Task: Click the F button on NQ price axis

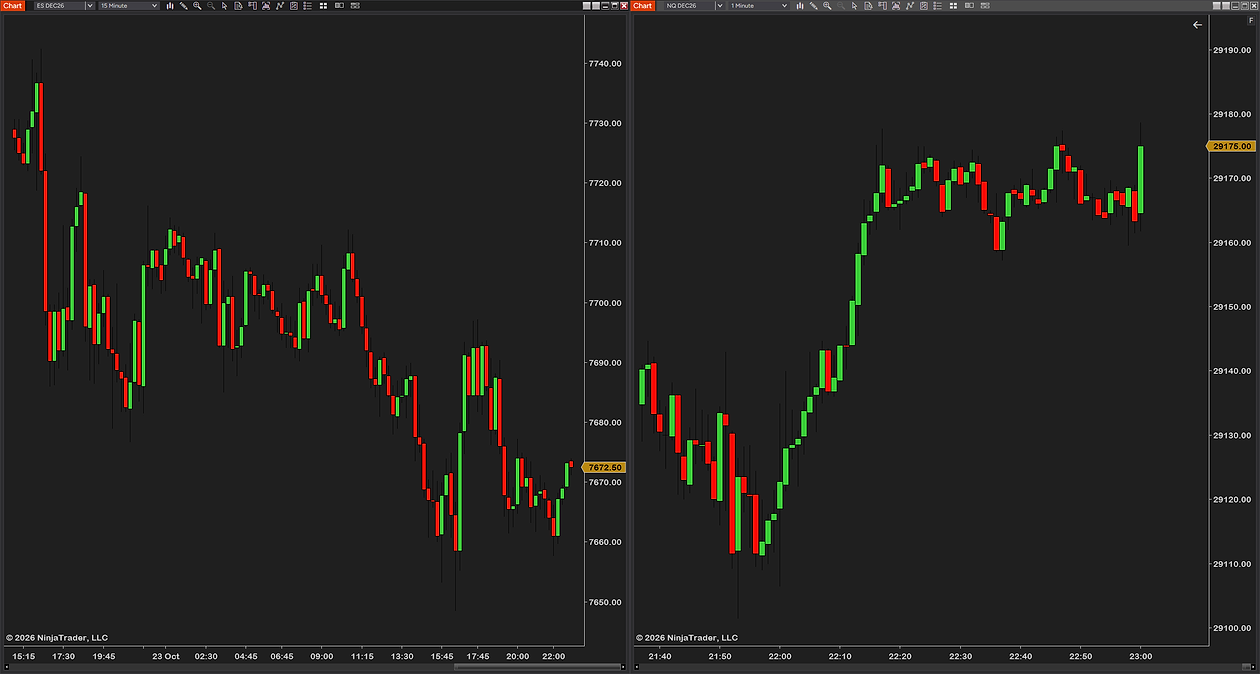Action: (1250, 22)
